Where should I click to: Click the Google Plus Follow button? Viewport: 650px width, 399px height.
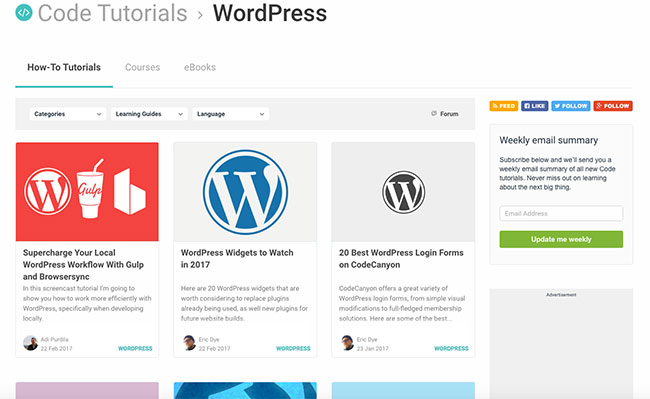tap(613, 106)
